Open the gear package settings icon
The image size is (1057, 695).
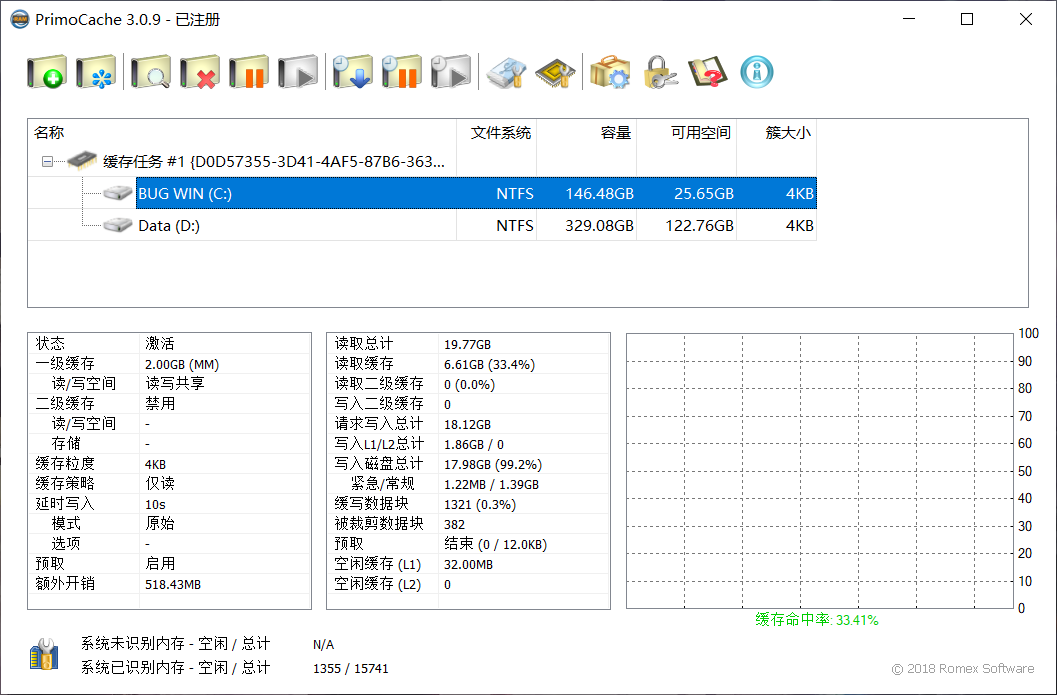(610, 72)
